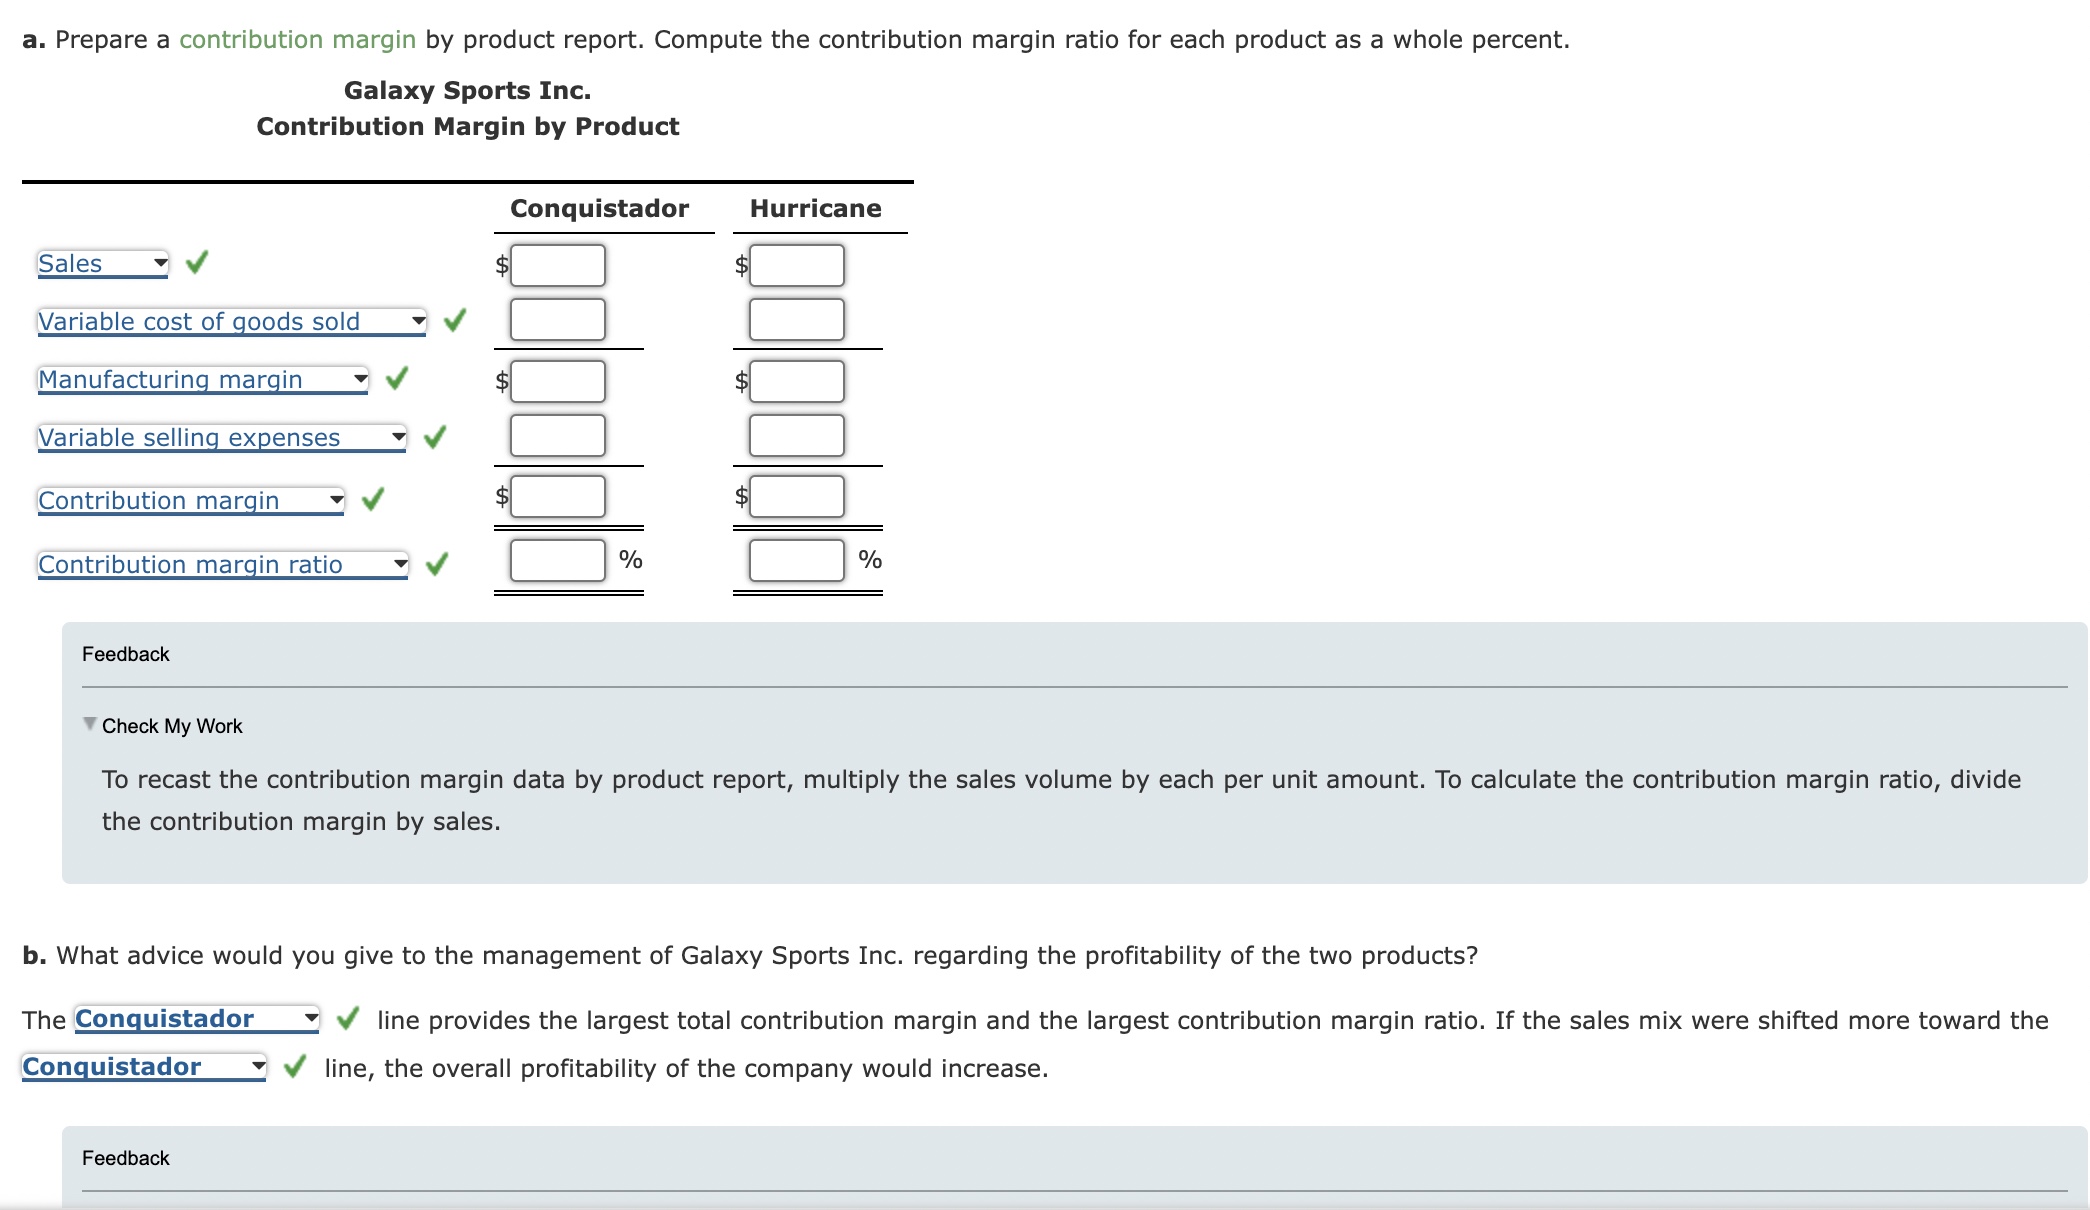Click the green checkmark beside Sales
This screenshot has height=1210, width=2090.
click(x=197, y=262)
